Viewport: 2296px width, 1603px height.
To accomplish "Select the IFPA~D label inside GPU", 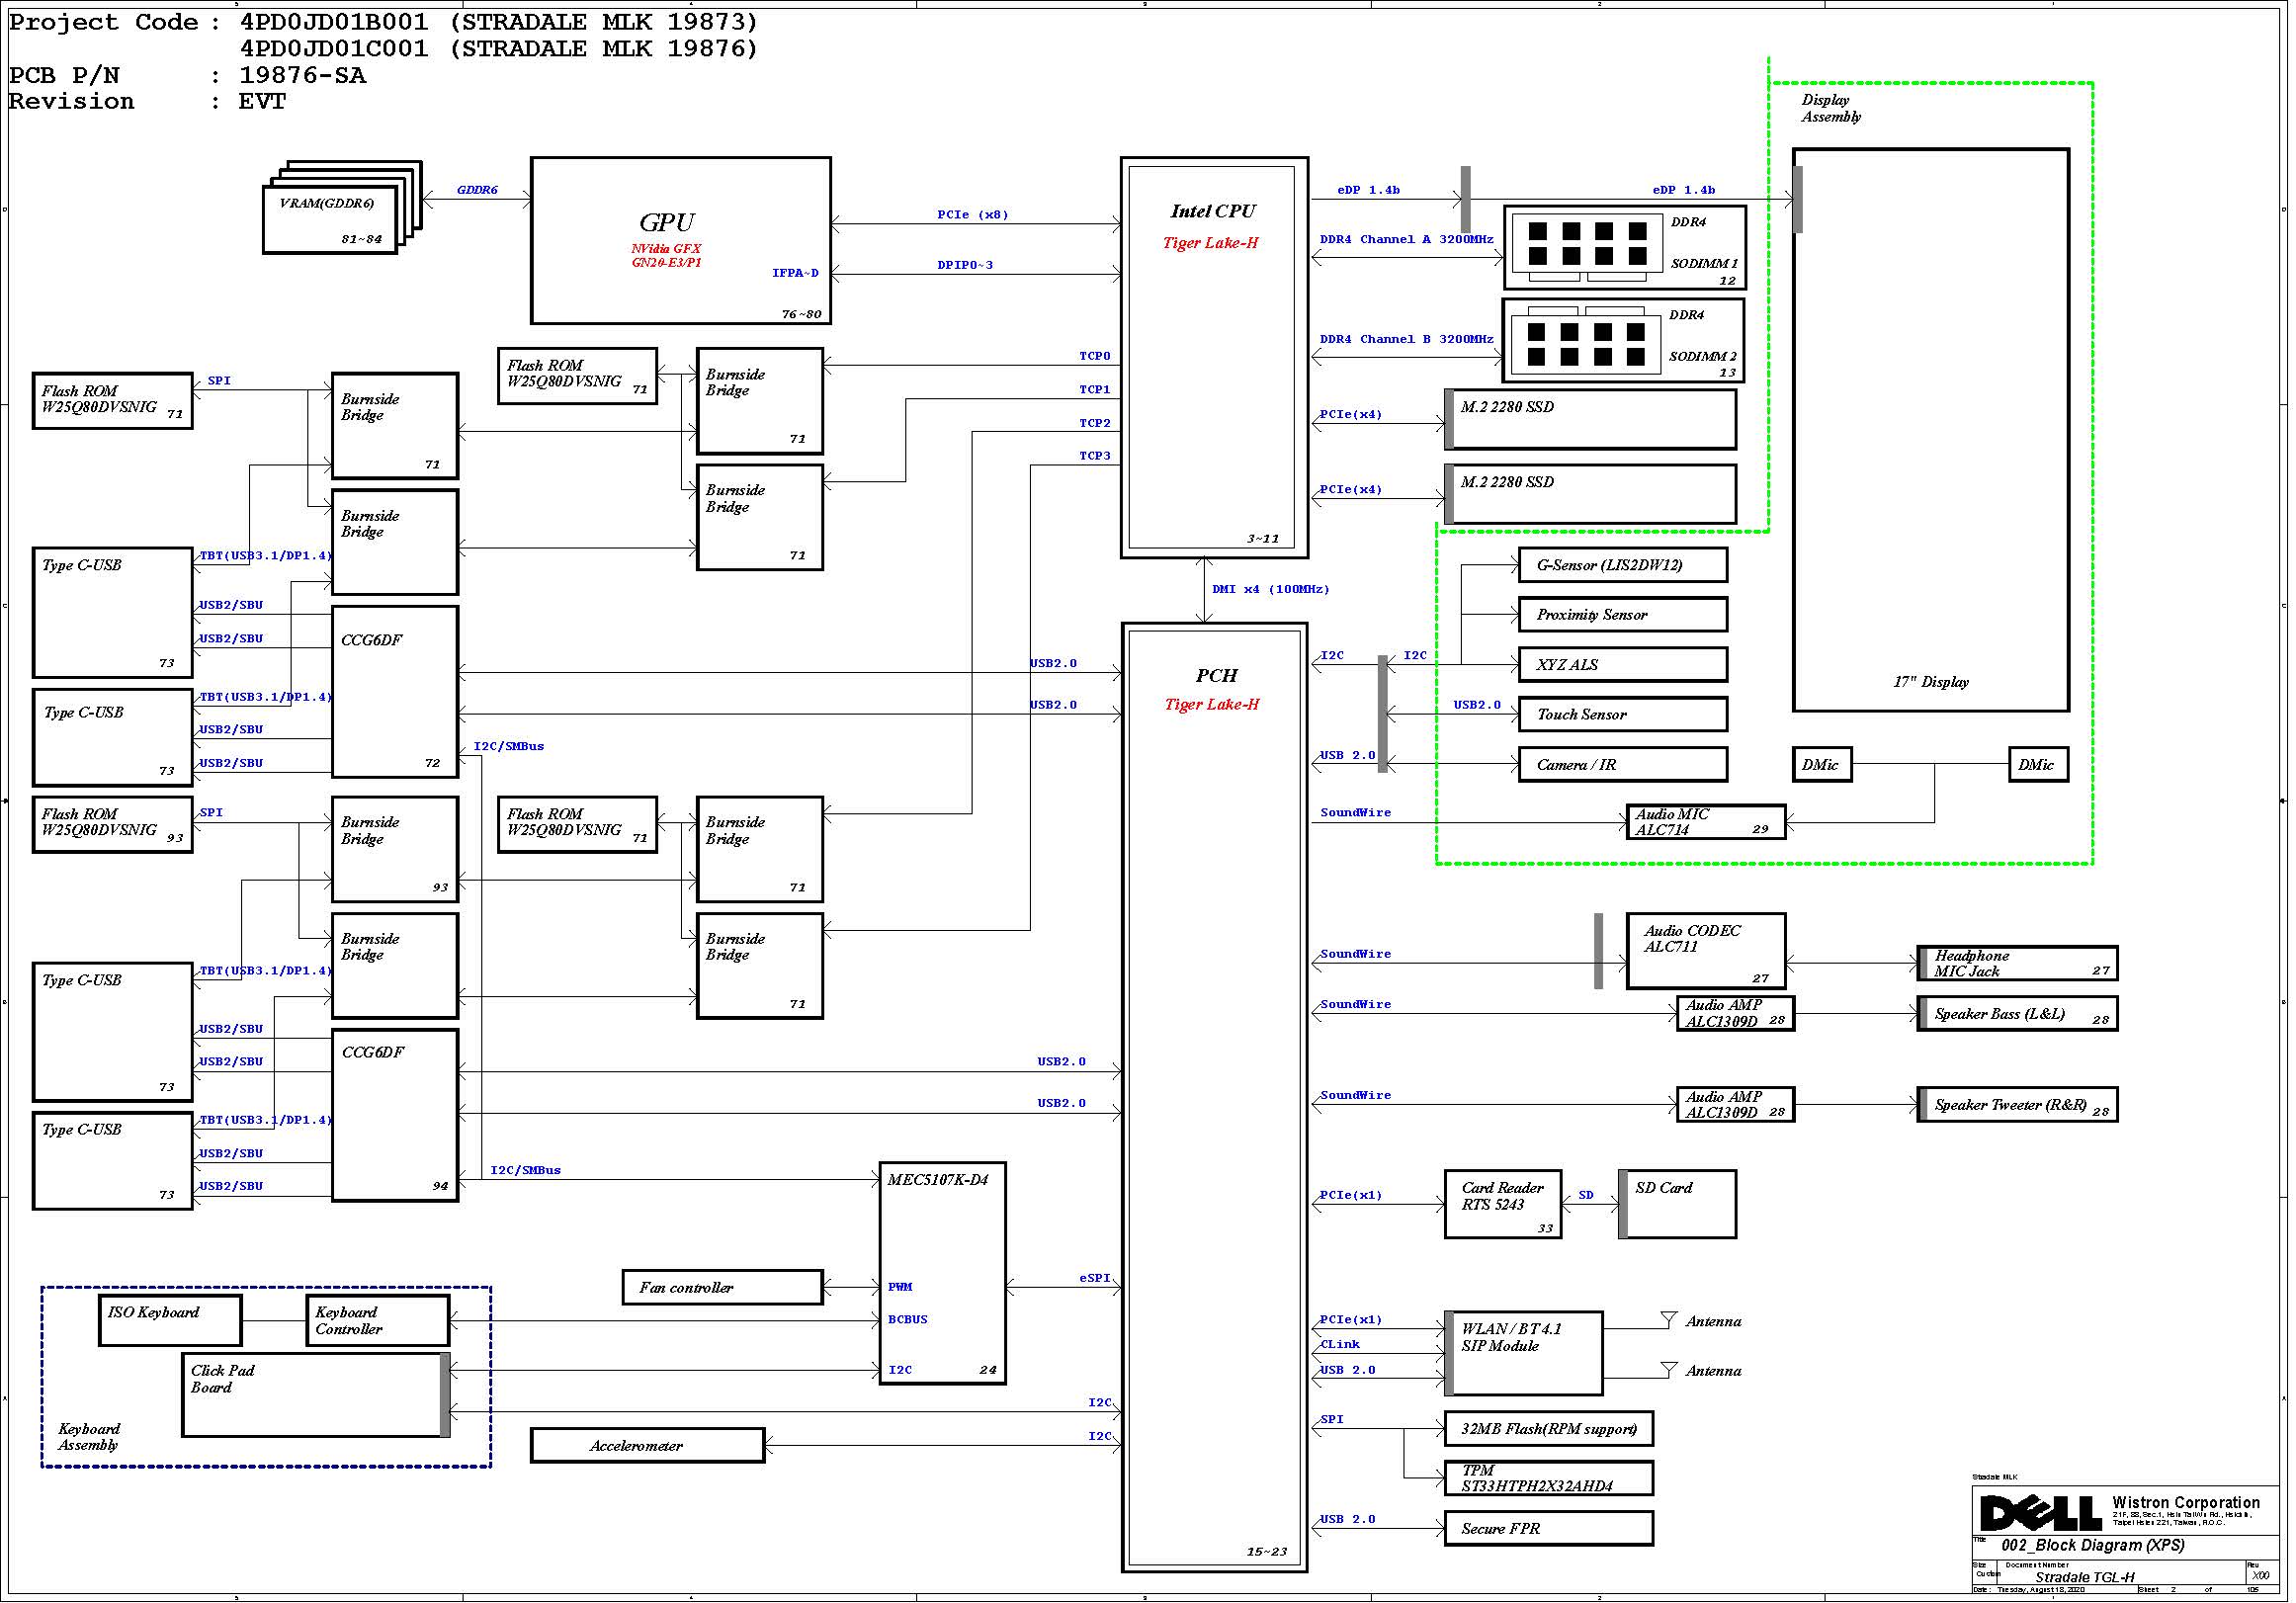I will (797, 273).
